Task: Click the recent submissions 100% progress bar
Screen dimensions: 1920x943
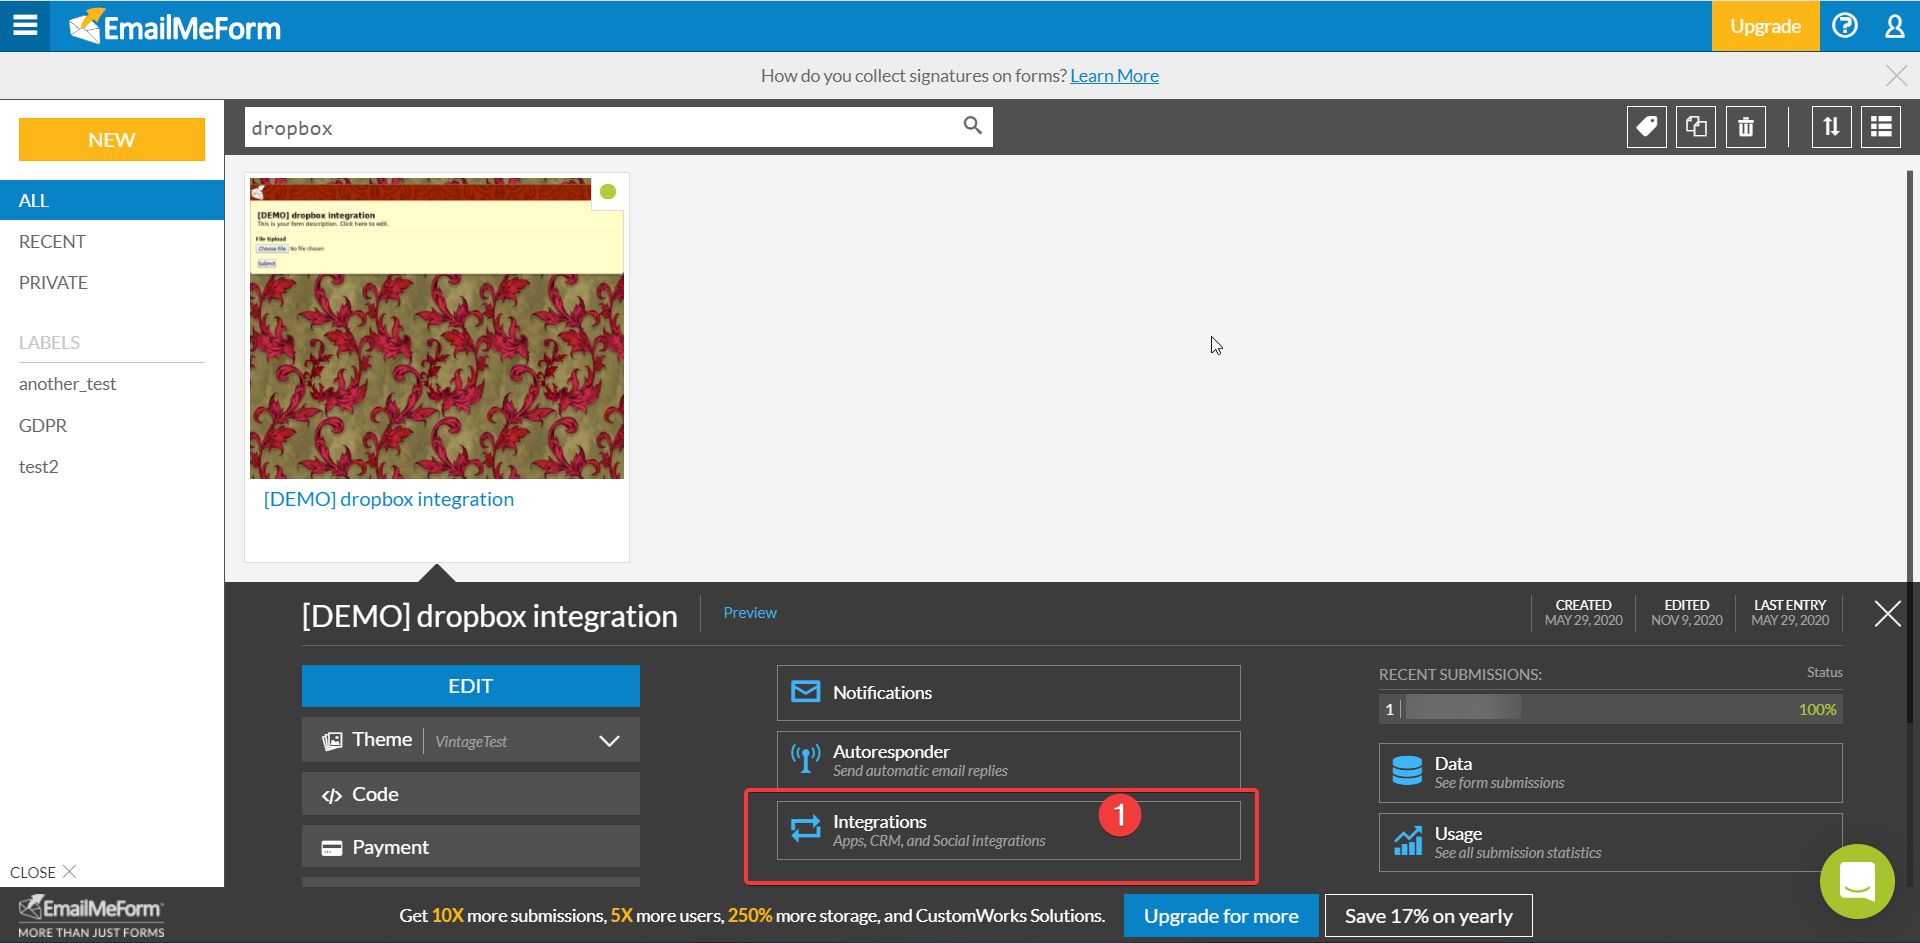Action: (x=1611, y=709)
